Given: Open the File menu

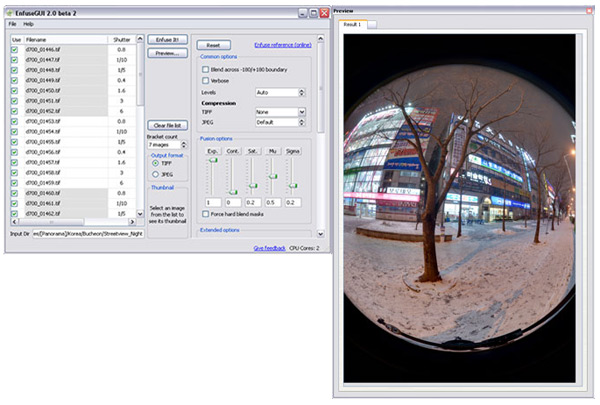Looking at the screenshot, I should [x=13, y=24].
